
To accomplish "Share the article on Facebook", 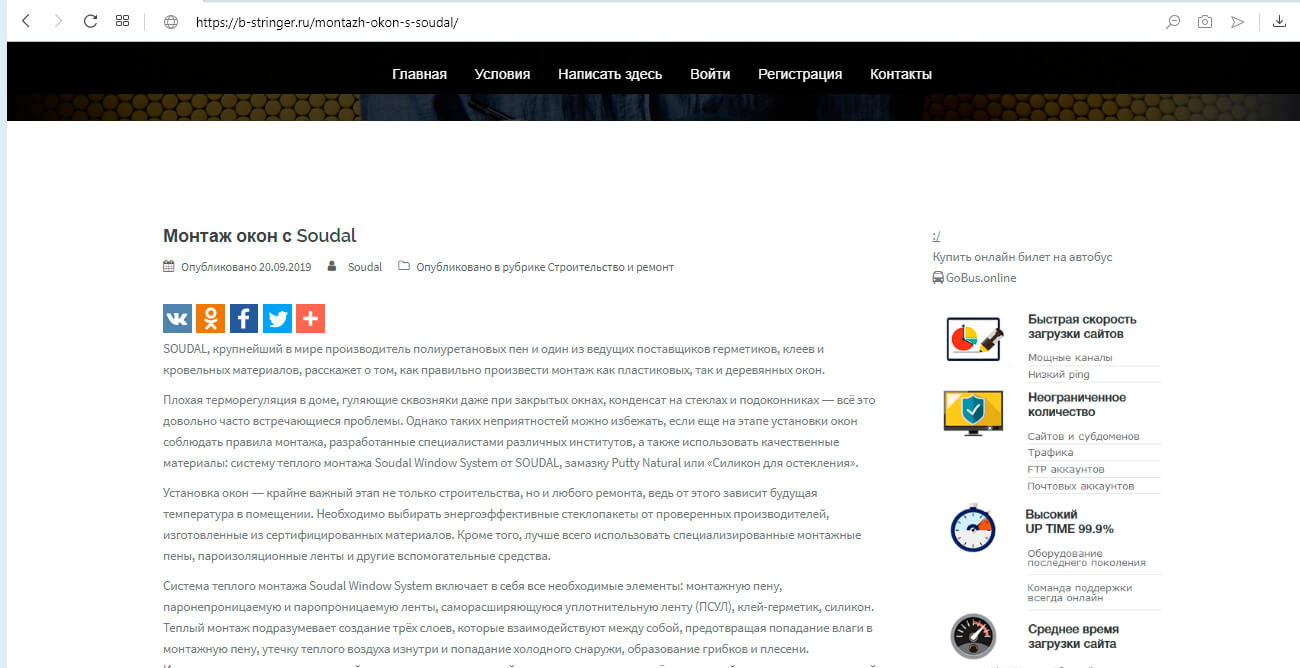I will click(x=244, y=319).
